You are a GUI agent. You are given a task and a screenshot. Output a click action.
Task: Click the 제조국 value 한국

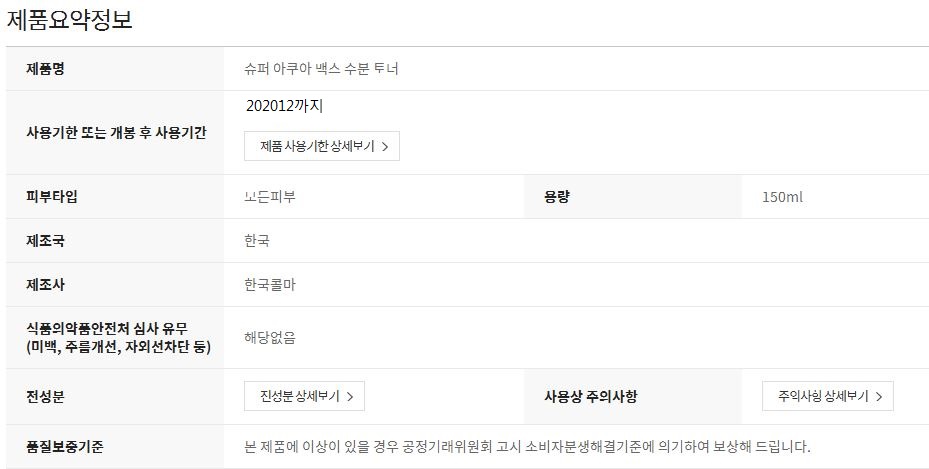tap(257, 240)
